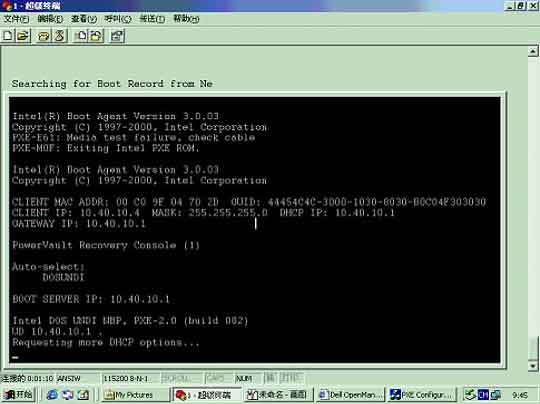This screenshot has height=404, width=540.
Task: Click 'Searching for Boot Record' text
Action: tap(112, 84)
